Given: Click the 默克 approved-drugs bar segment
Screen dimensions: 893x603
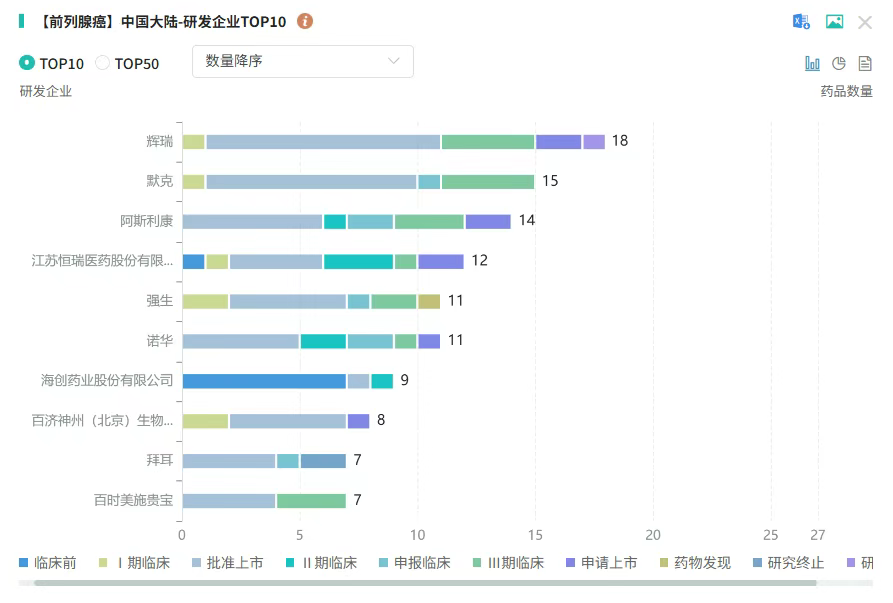Looking at the screenshot, I should coord(311,181).
